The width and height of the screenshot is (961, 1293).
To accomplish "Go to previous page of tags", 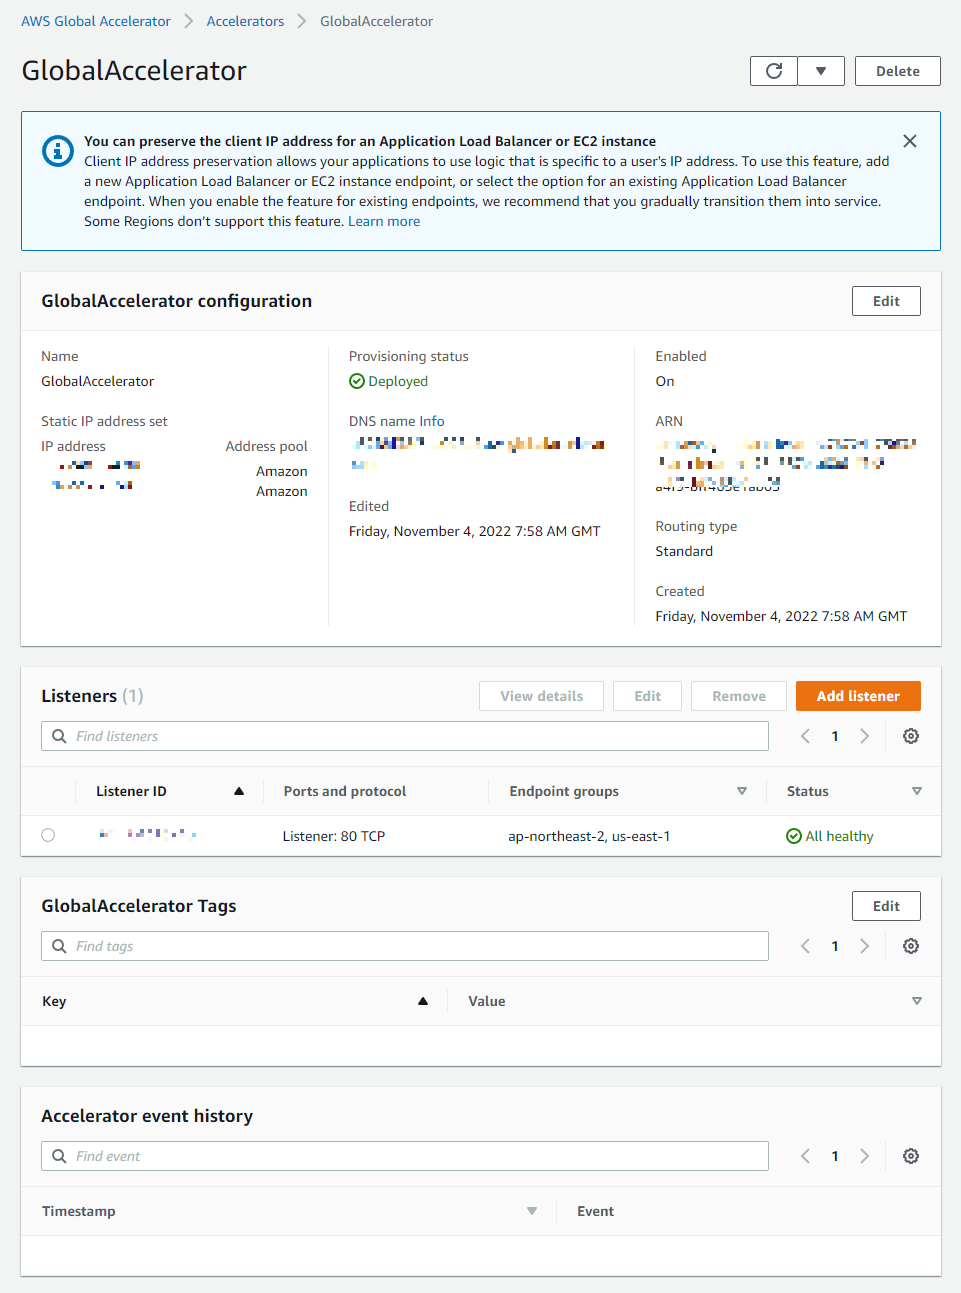I will (x=805, y=946).
